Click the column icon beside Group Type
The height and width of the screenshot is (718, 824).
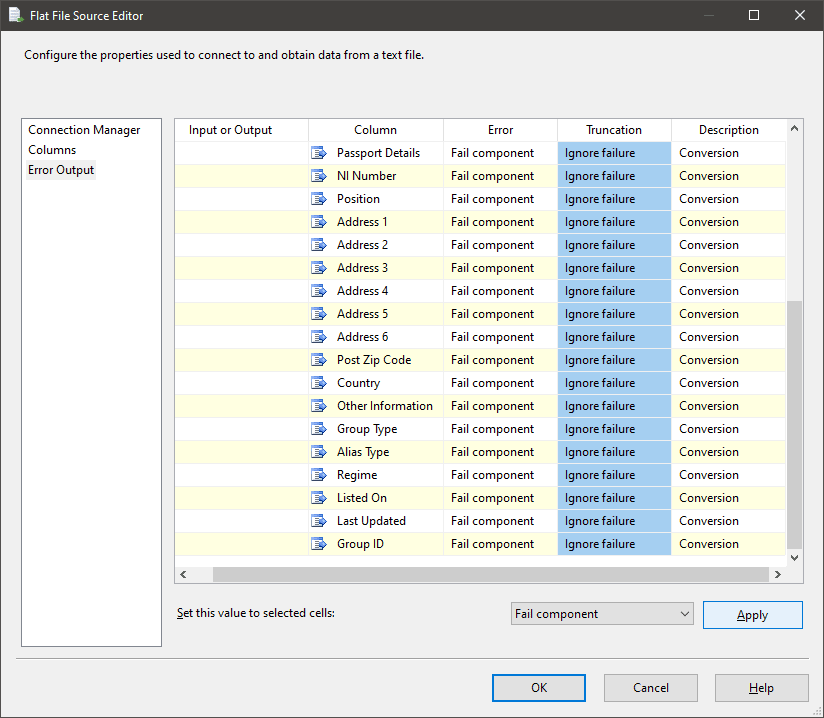(319, 429)
